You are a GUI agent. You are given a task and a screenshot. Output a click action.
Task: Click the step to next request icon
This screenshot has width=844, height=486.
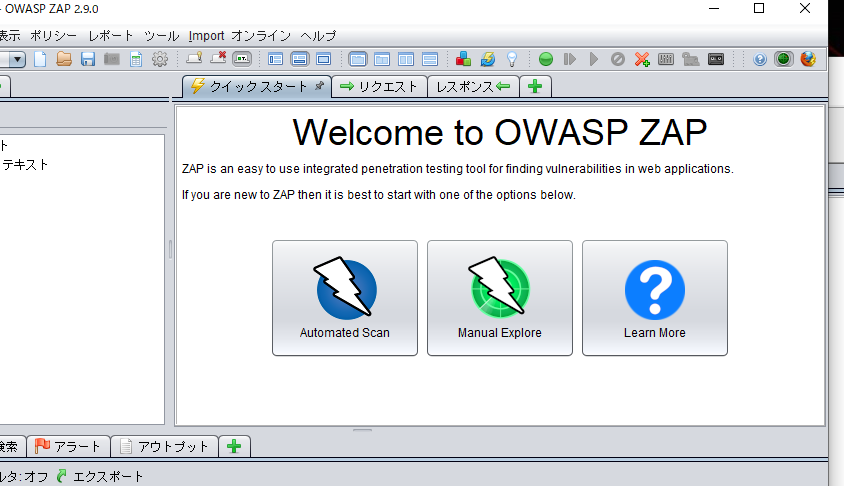pyautogui.click(x=569, y=59)
